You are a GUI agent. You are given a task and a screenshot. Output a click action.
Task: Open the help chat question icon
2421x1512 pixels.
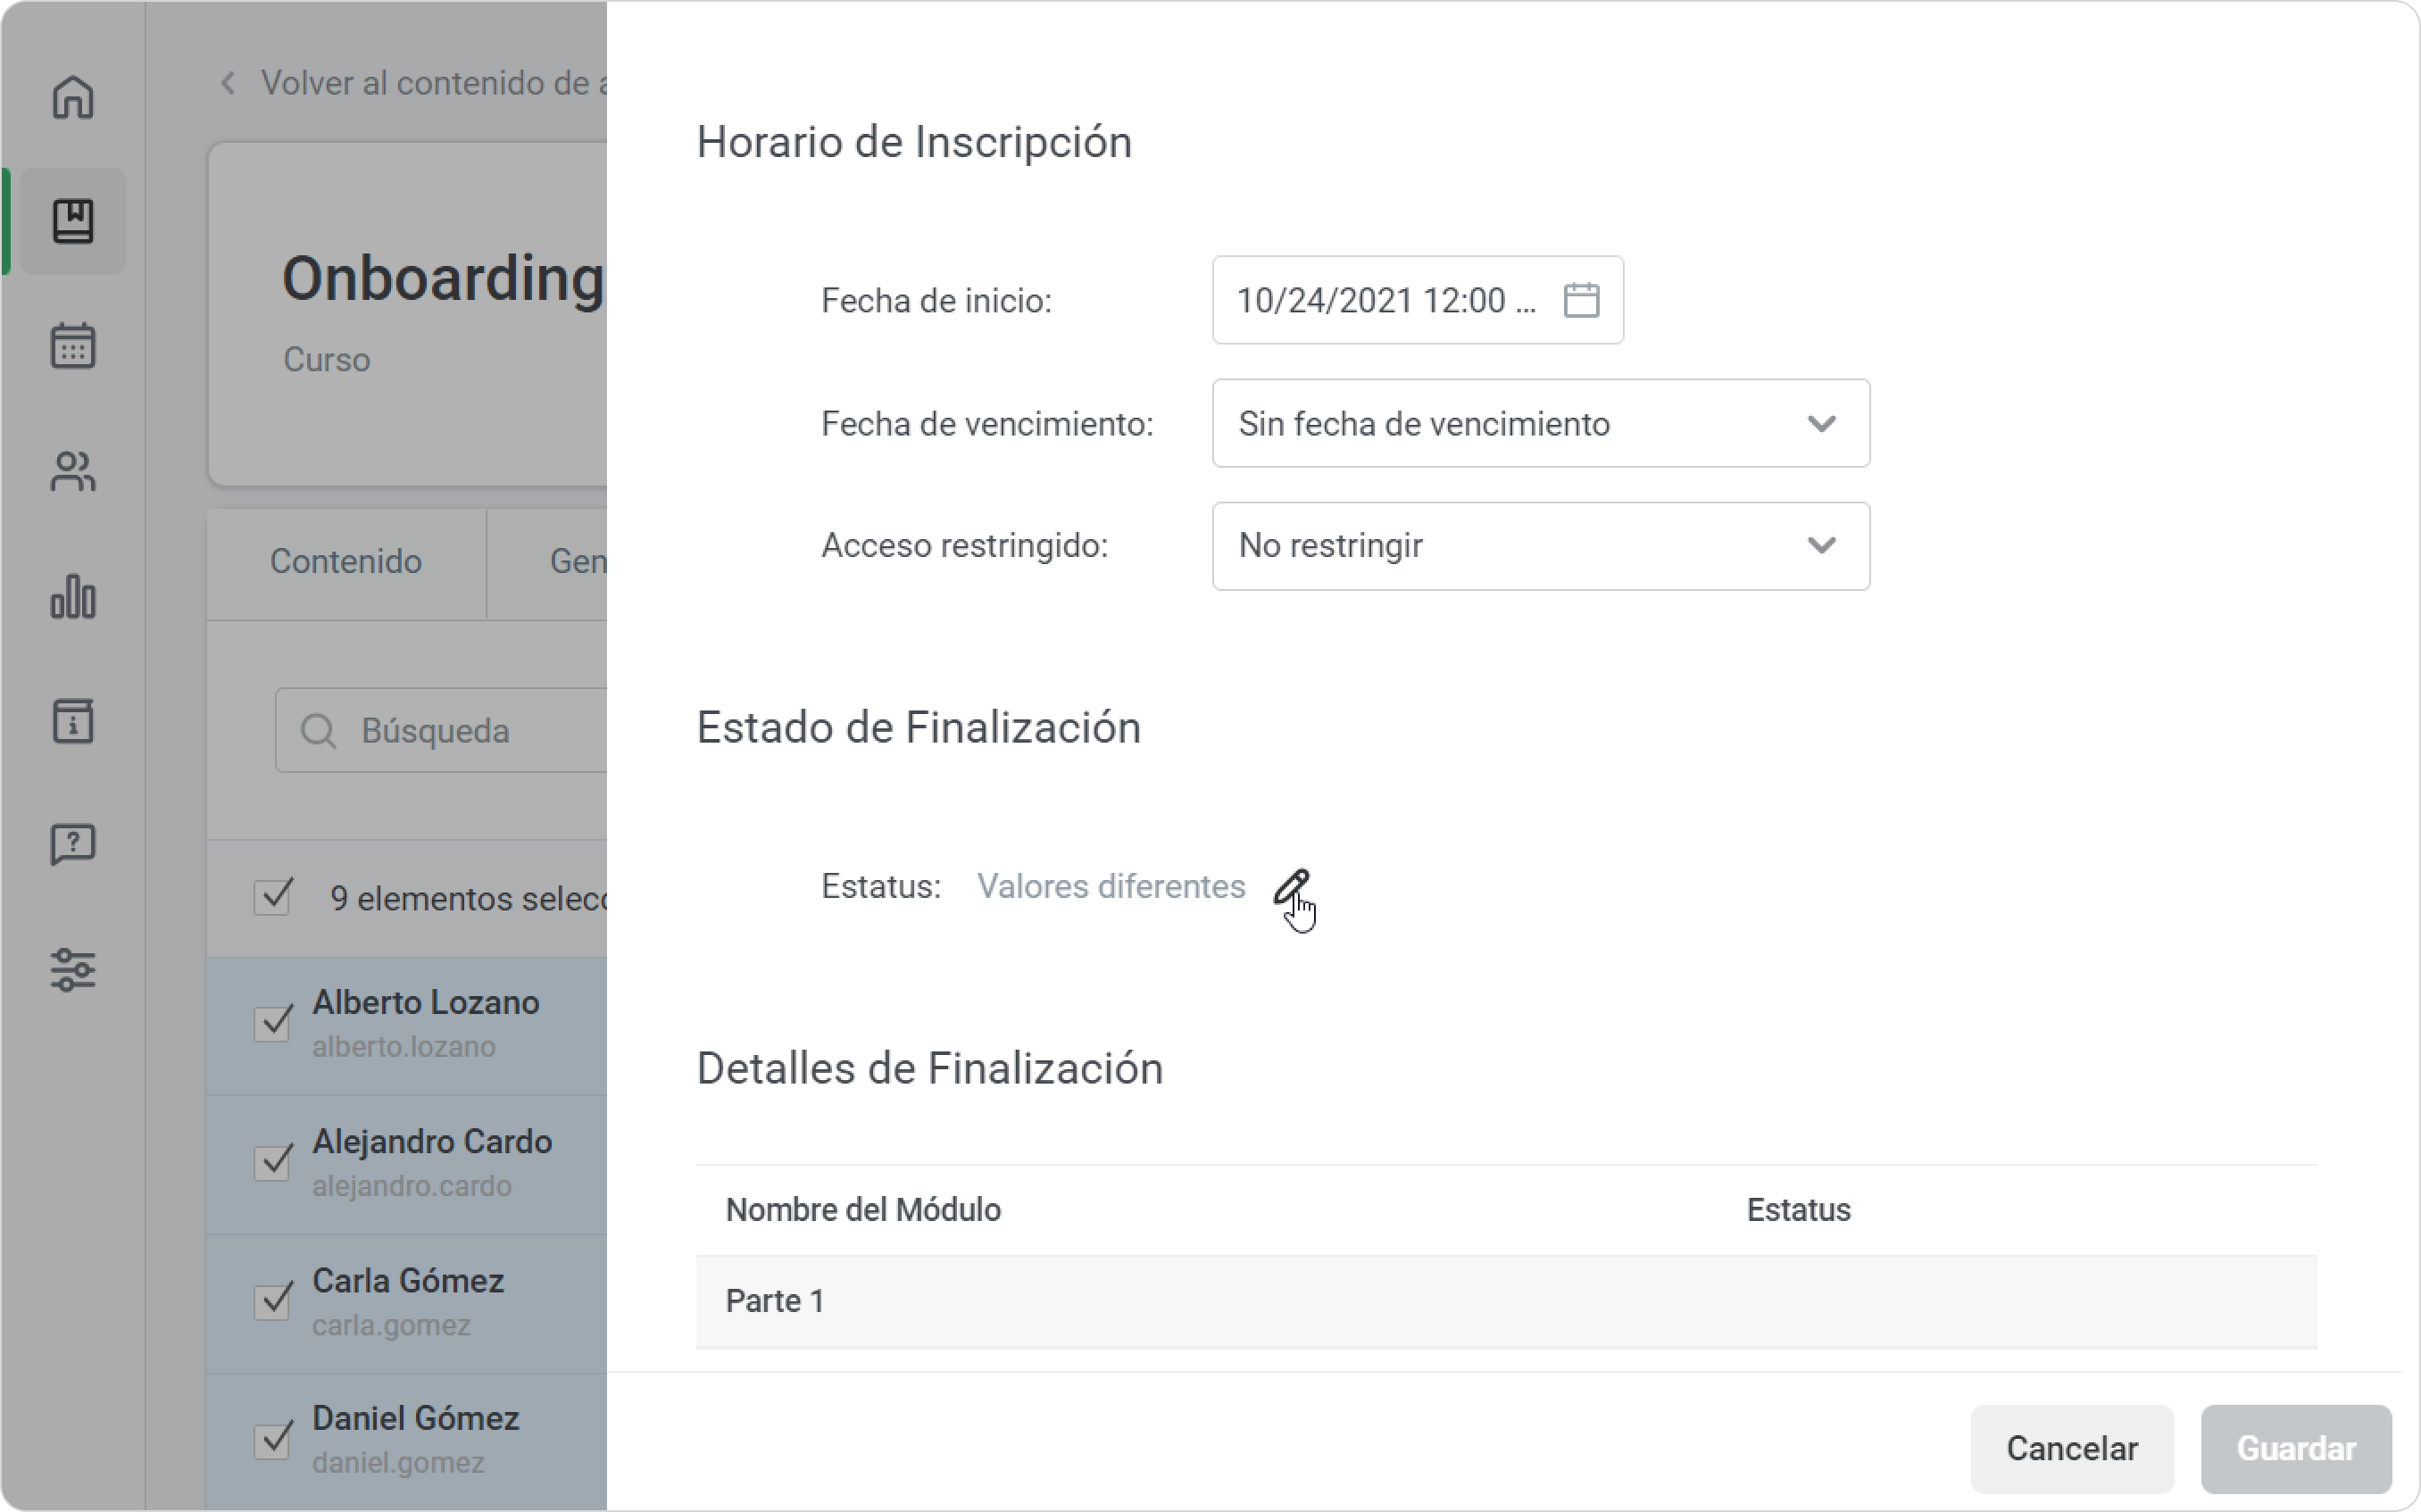73,845
